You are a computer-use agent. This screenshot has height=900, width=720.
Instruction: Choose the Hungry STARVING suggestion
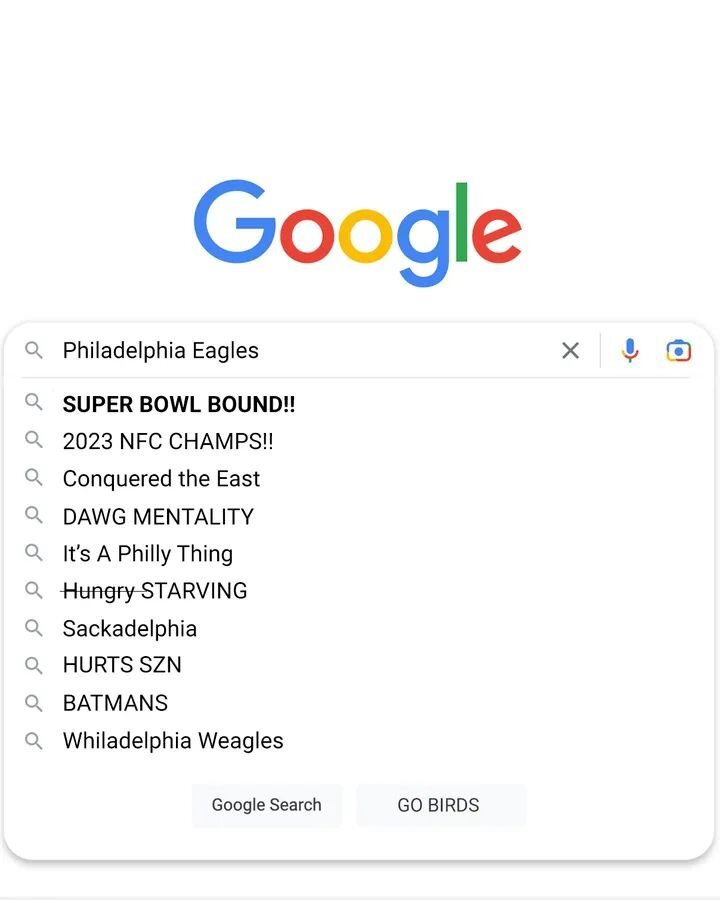point(155,591)
